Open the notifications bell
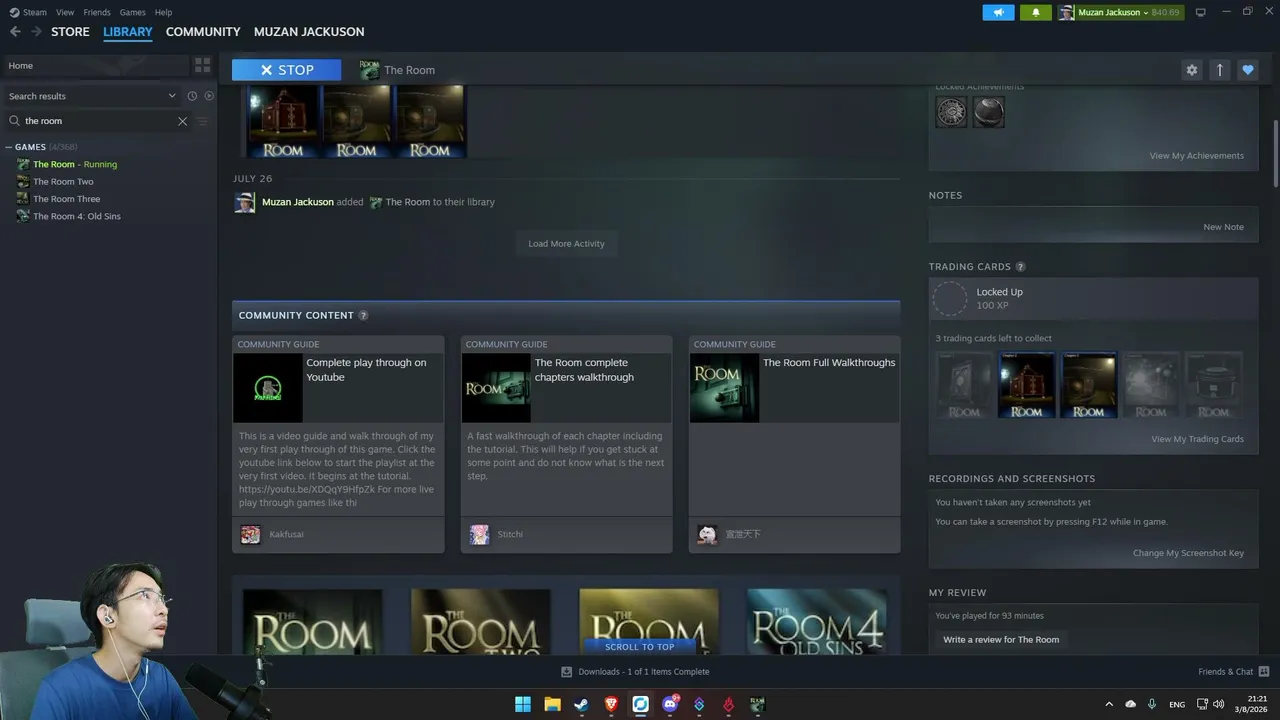This screenshot has width=1280, height=720. pyautogui.click(x=1036, y=12)
